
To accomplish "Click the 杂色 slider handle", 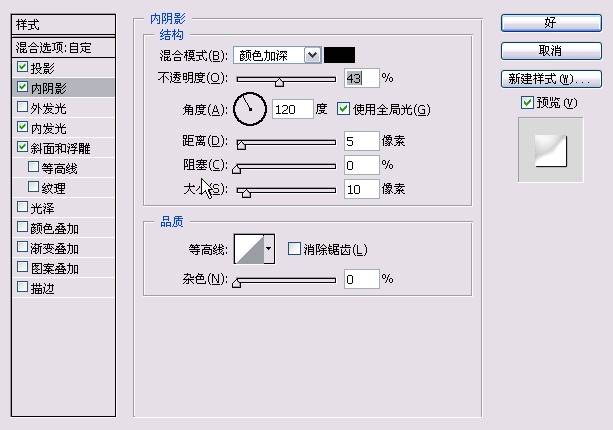I will pyautogui.click(x=237, y=283).
